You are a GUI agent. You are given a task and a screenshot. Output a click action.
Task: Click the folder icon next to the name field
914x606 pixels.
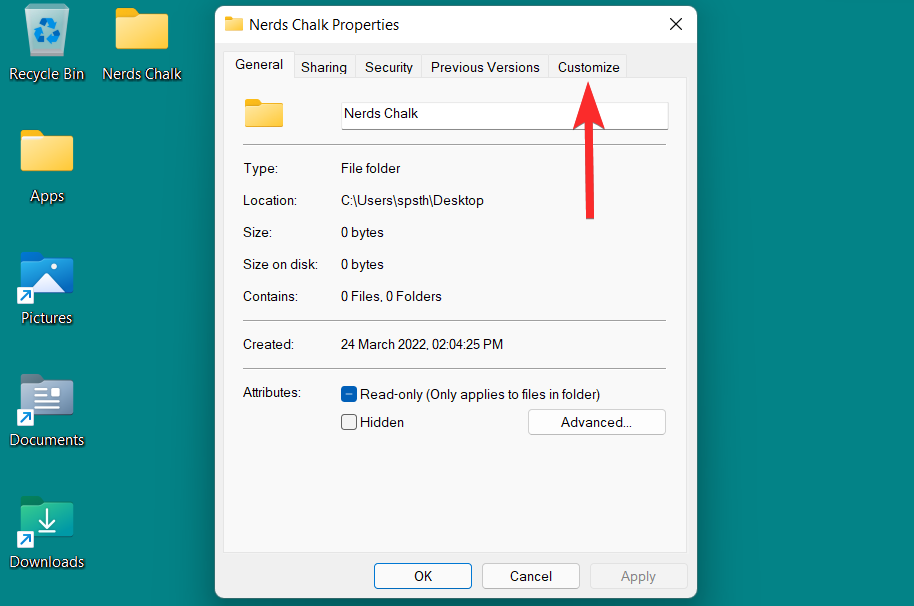(263, 113)
